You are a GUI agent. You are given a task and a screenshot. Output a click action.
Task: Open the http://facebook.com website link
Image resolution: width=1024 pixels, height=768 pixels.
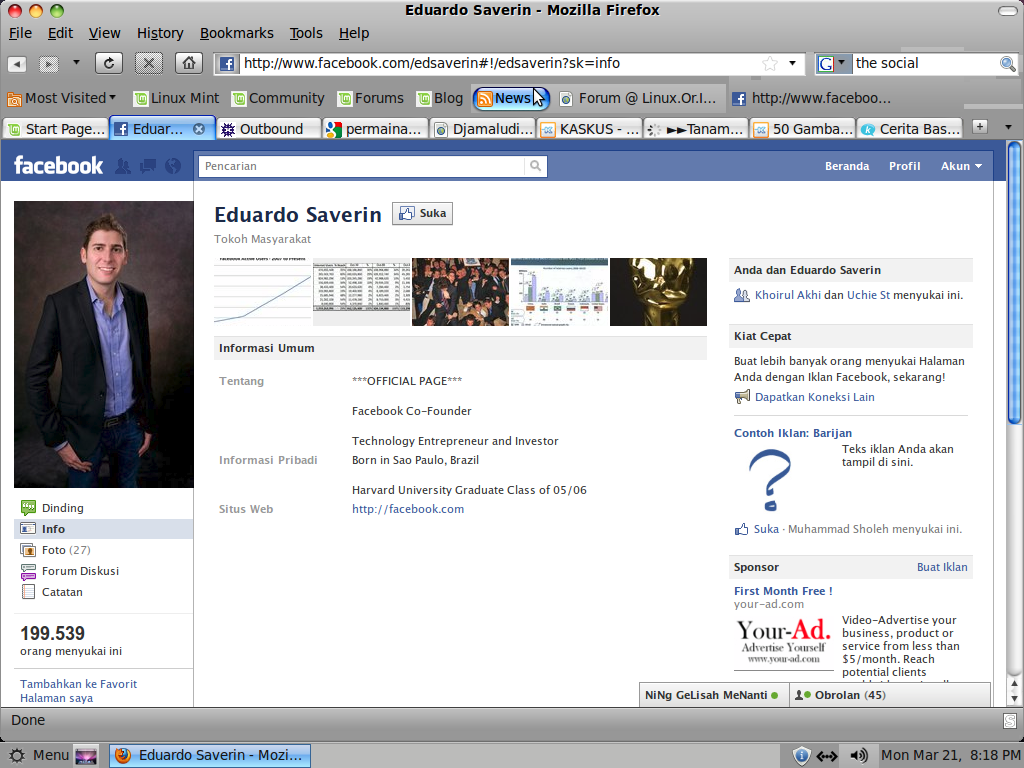coord(408,509)
